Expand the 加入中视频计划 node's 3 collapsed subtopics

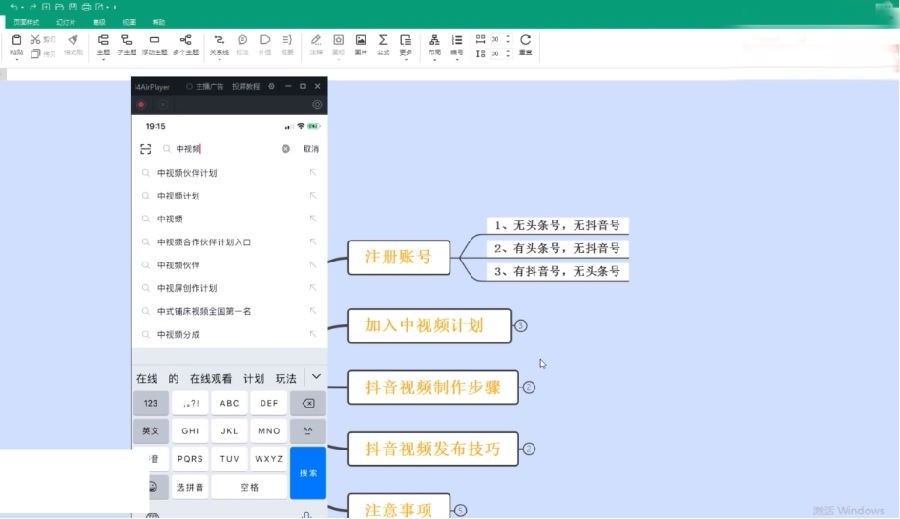tap(521, 326)
